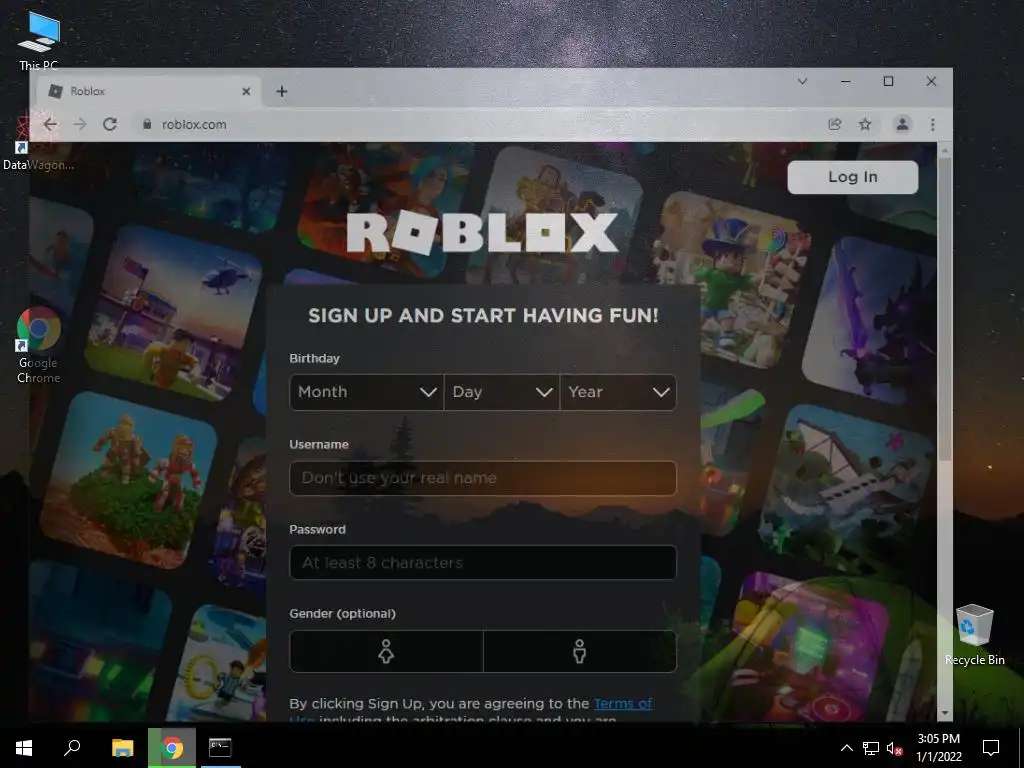Click the Chrome taskbar icon

pyautogui.click(x=172, y=748)
